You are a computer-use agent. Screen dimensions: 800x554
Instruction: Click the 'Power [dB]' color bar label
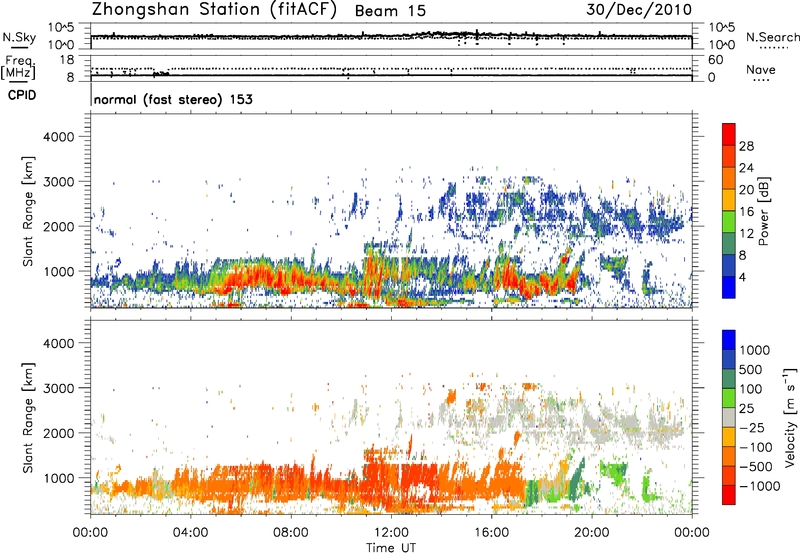(763, 211)
